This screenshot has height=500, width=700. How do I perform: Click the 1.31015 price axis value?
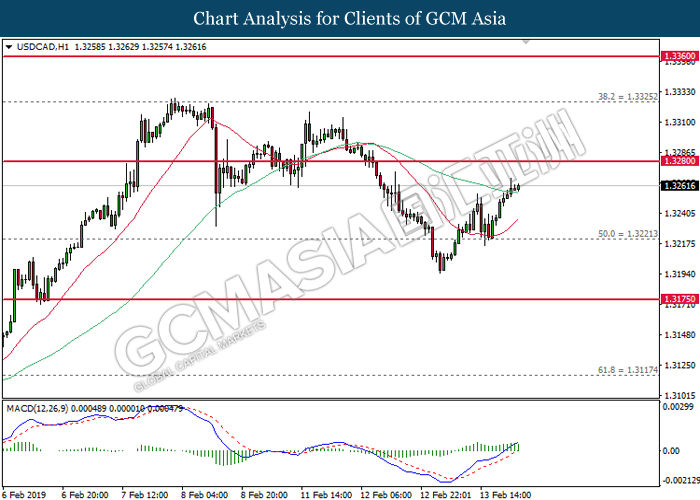pos(680,396)
